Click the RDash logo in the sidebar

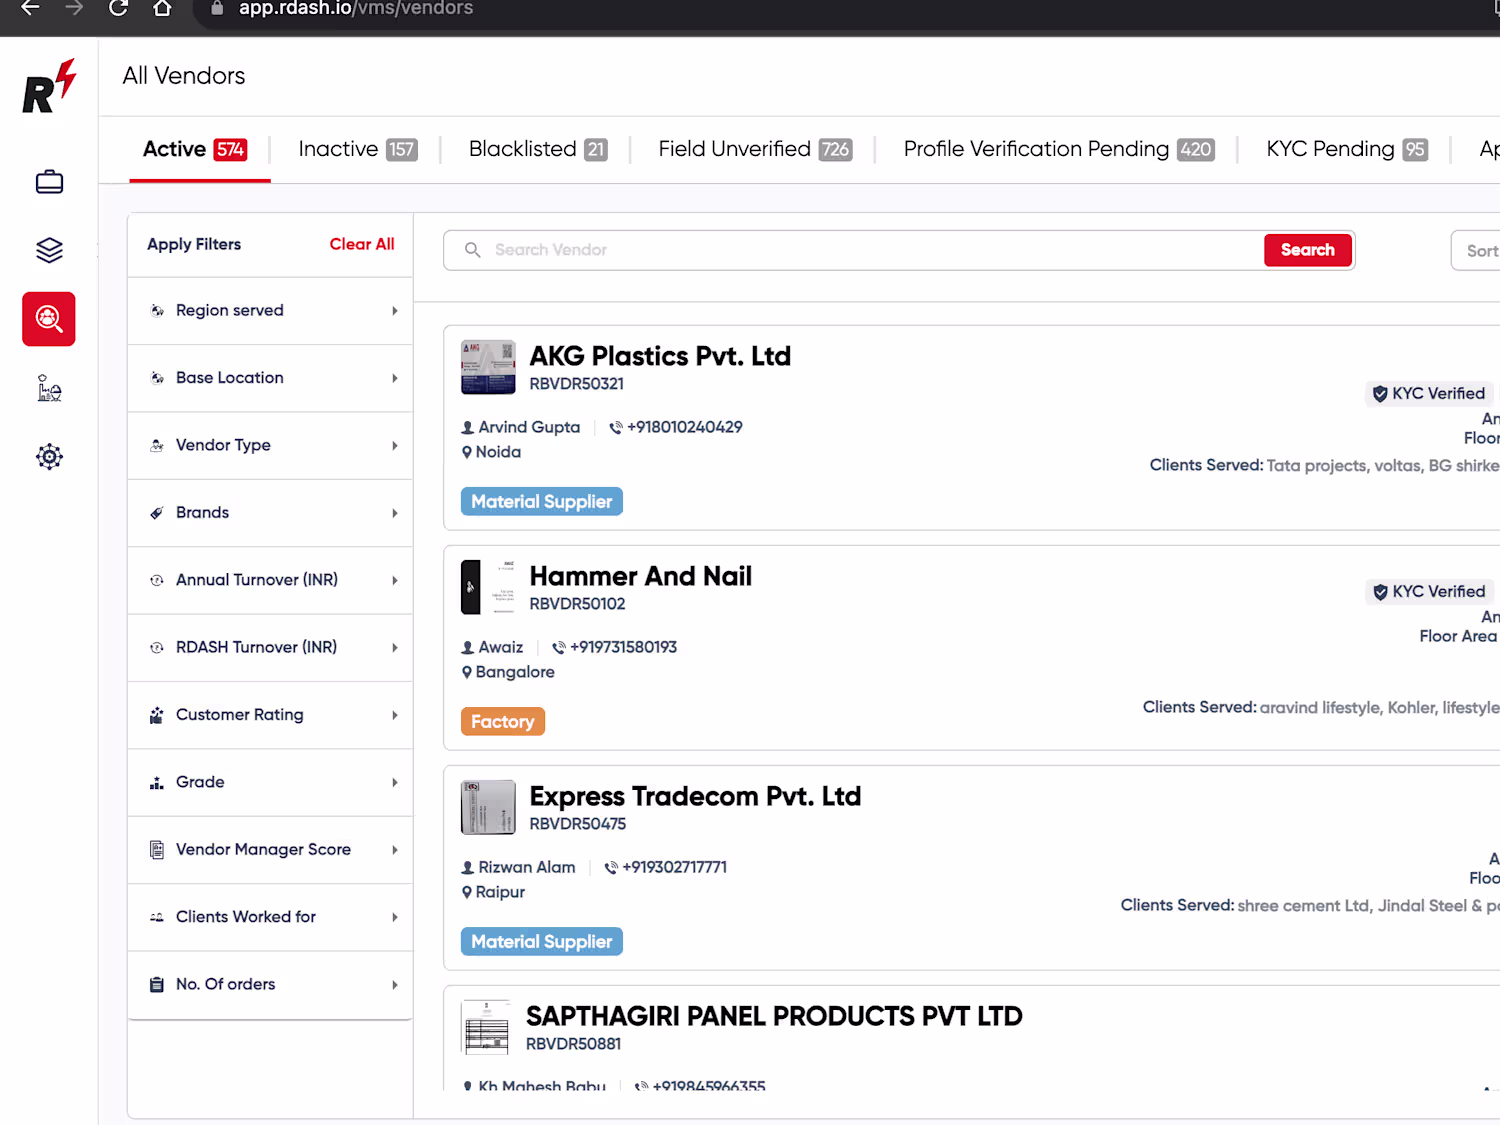49,86
